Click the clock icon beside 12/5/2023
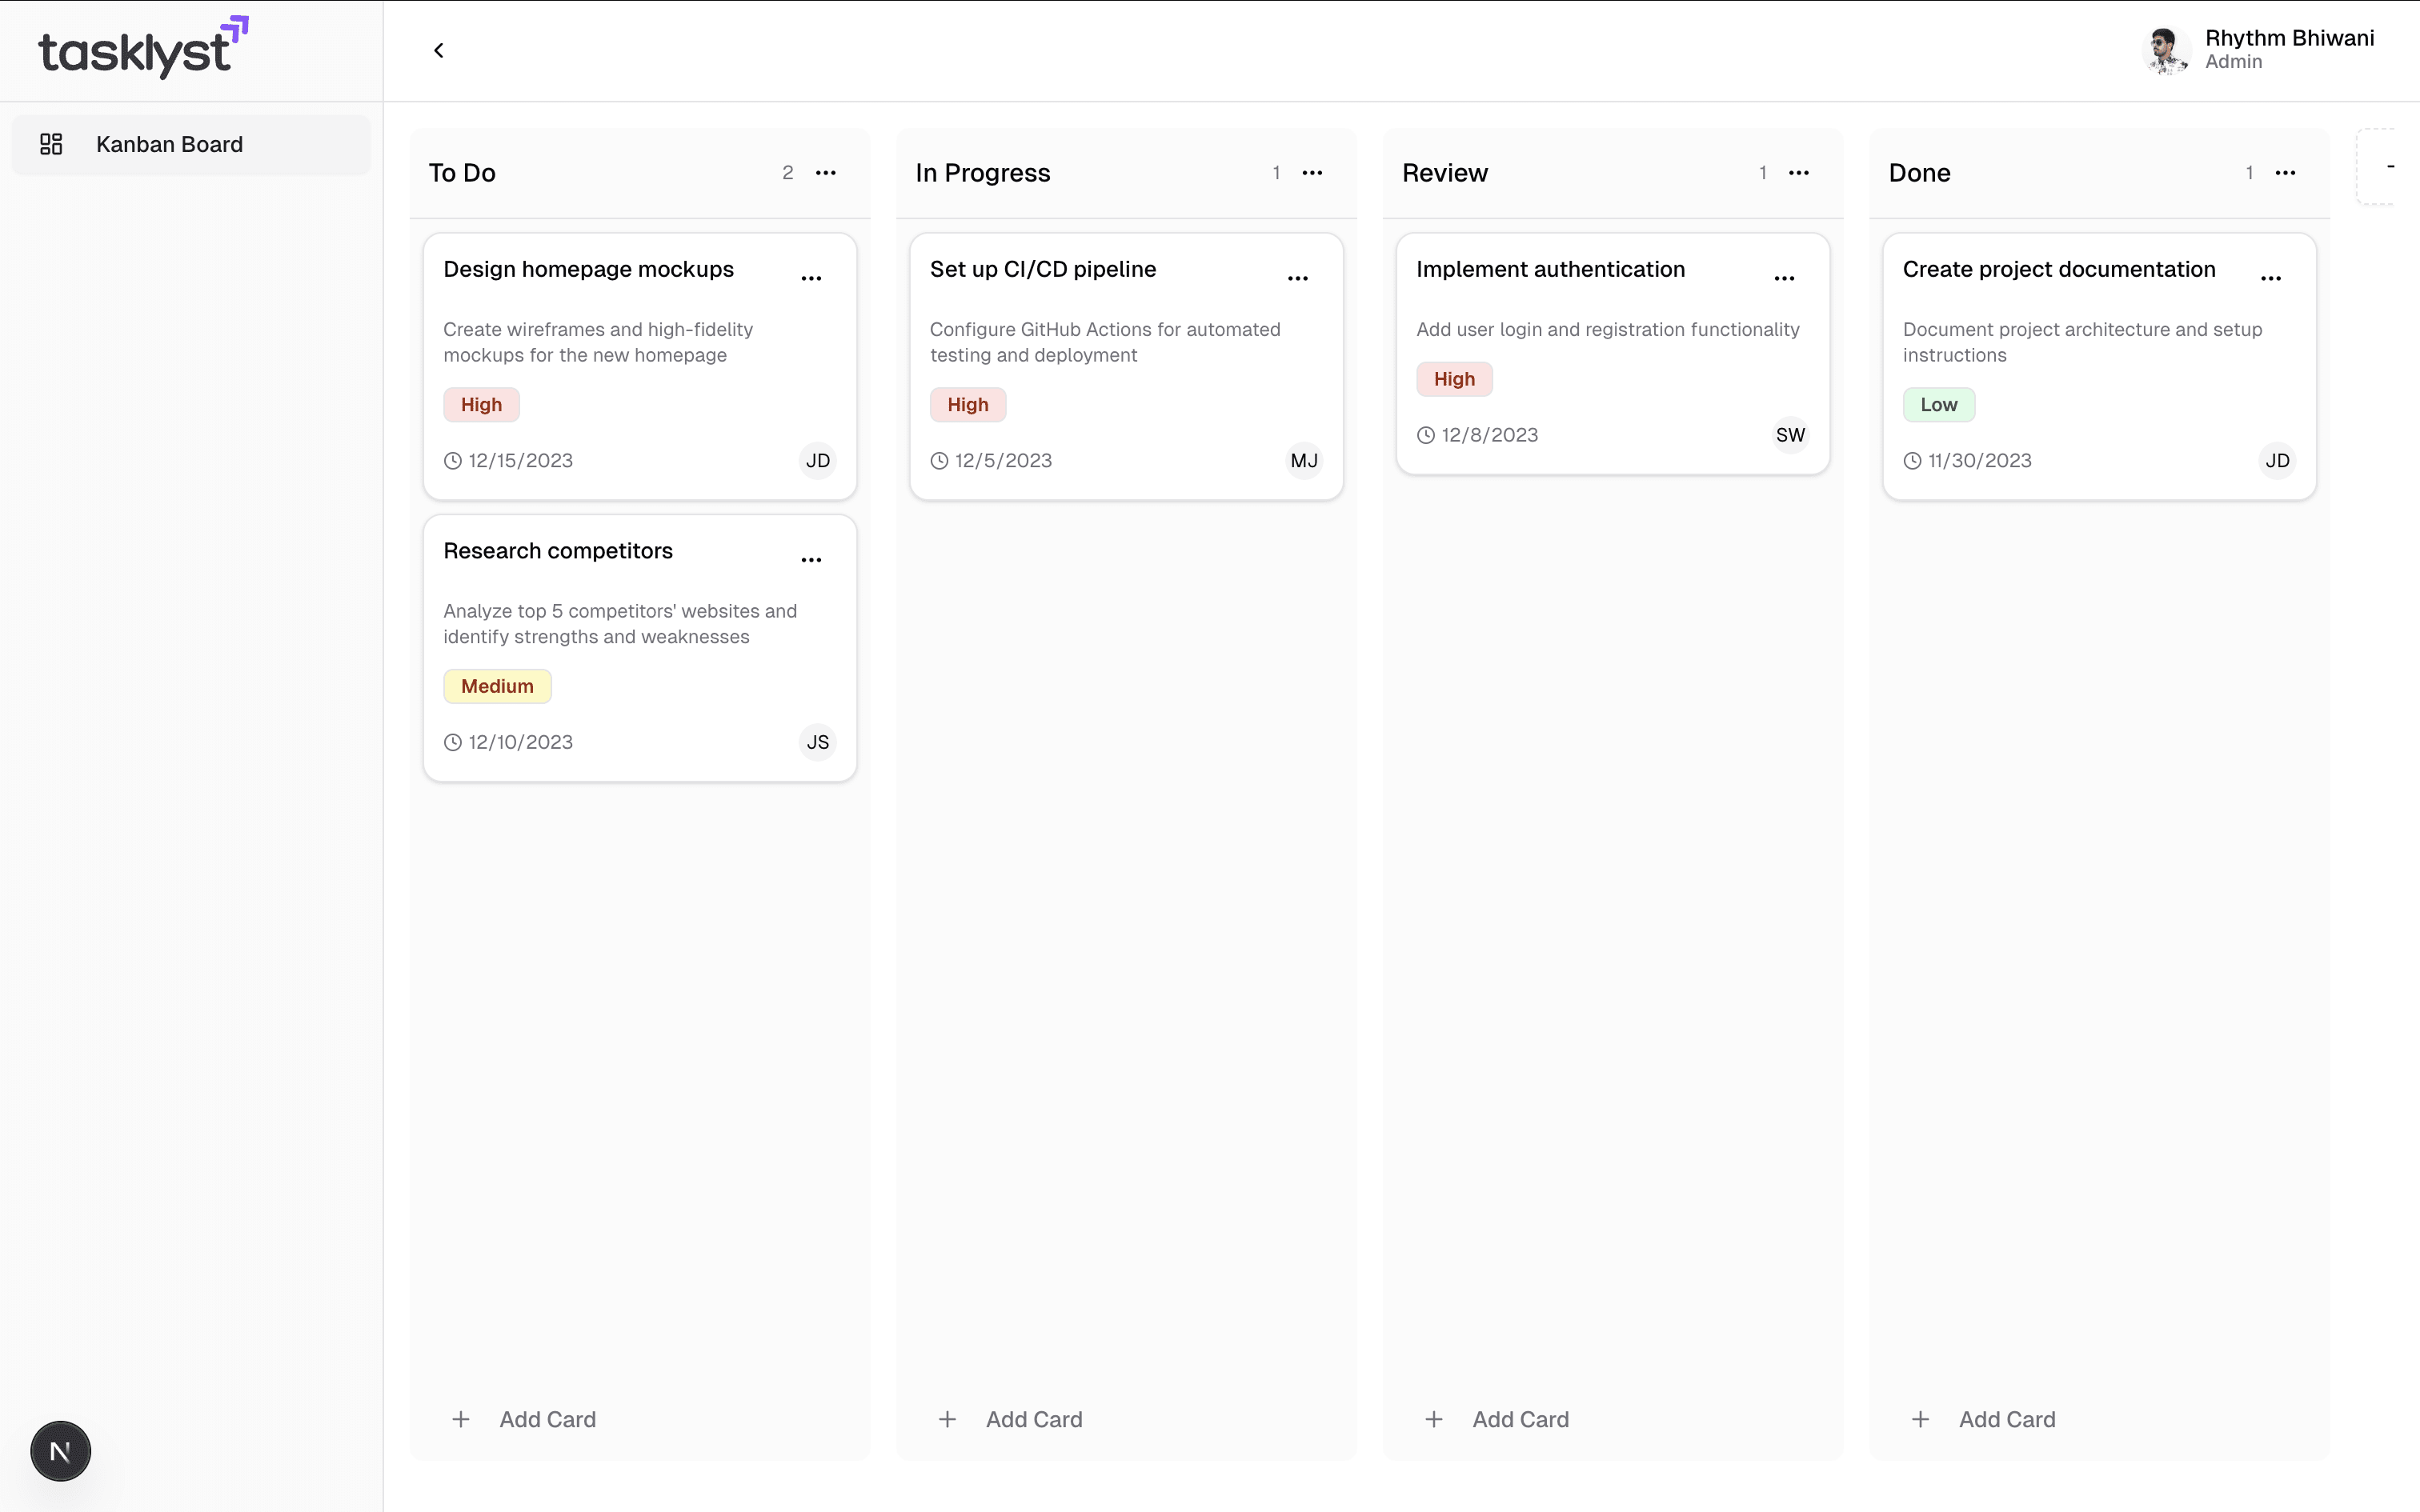This screenshot has height=1512, width=2420. click(x=939, y=461)
